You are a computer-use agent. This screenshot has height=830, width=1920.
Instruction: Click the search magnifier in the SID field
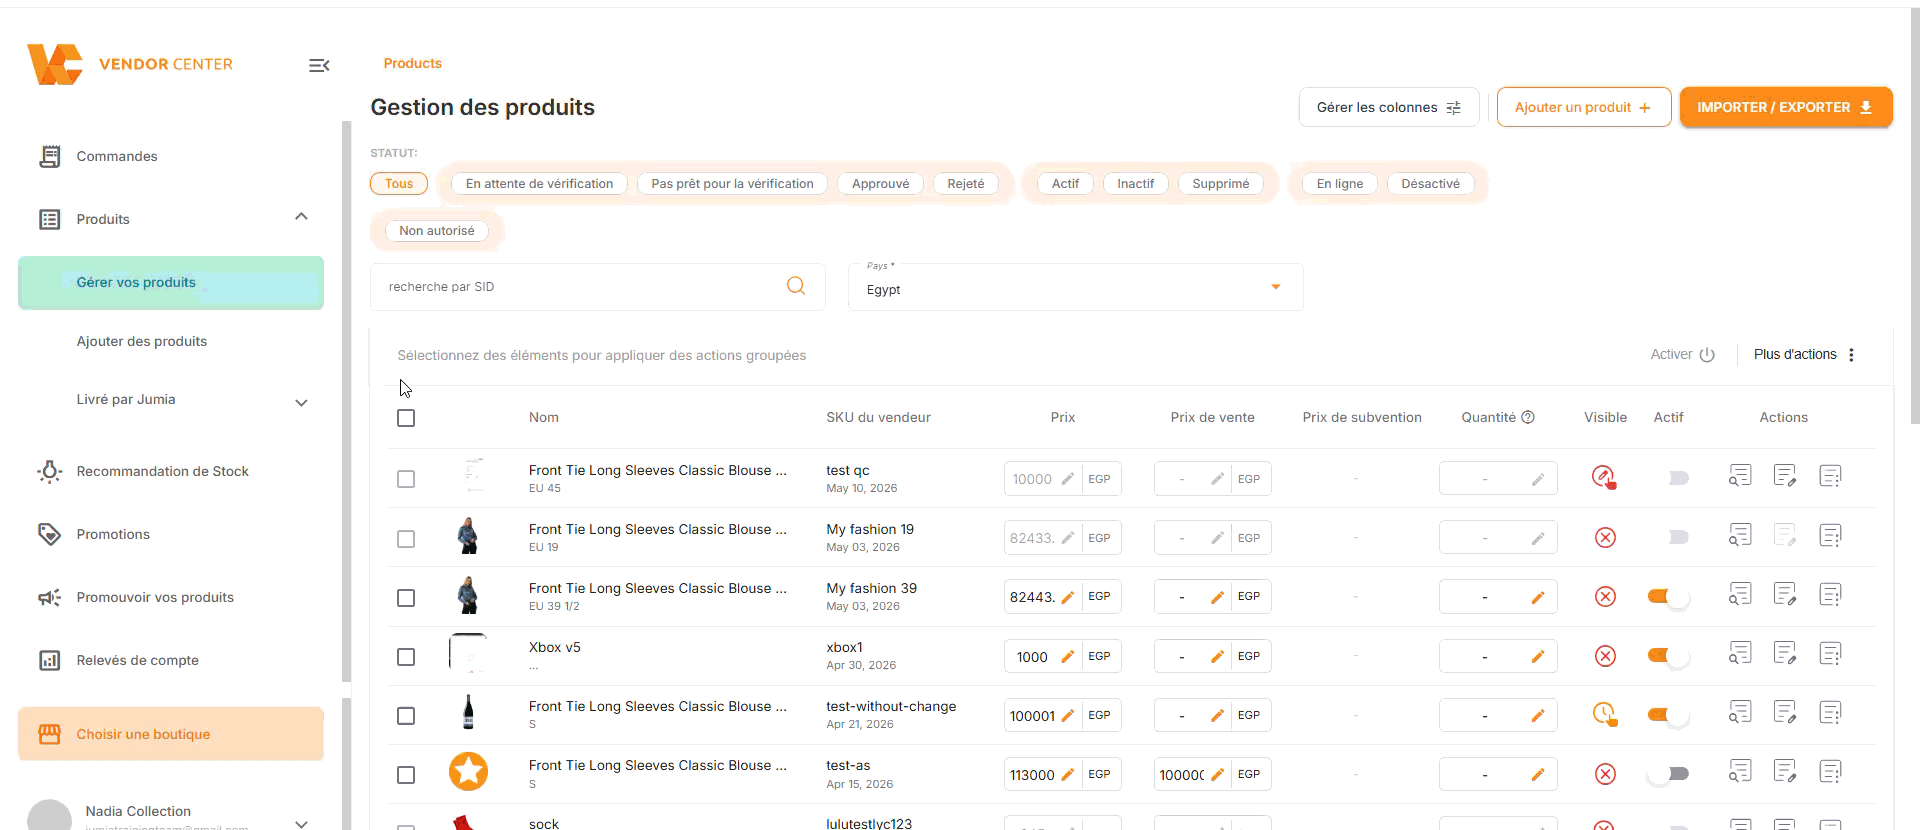point(796,286)
